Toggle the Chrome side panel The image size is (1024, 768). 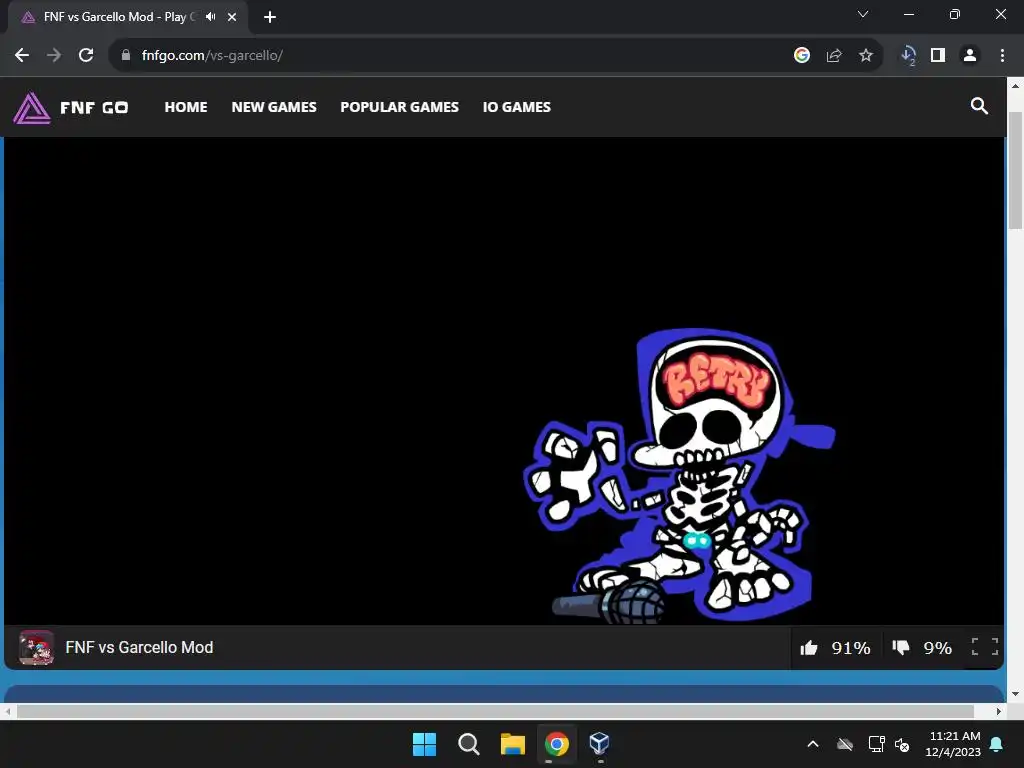pyautogui.click(x=938, y=56)
